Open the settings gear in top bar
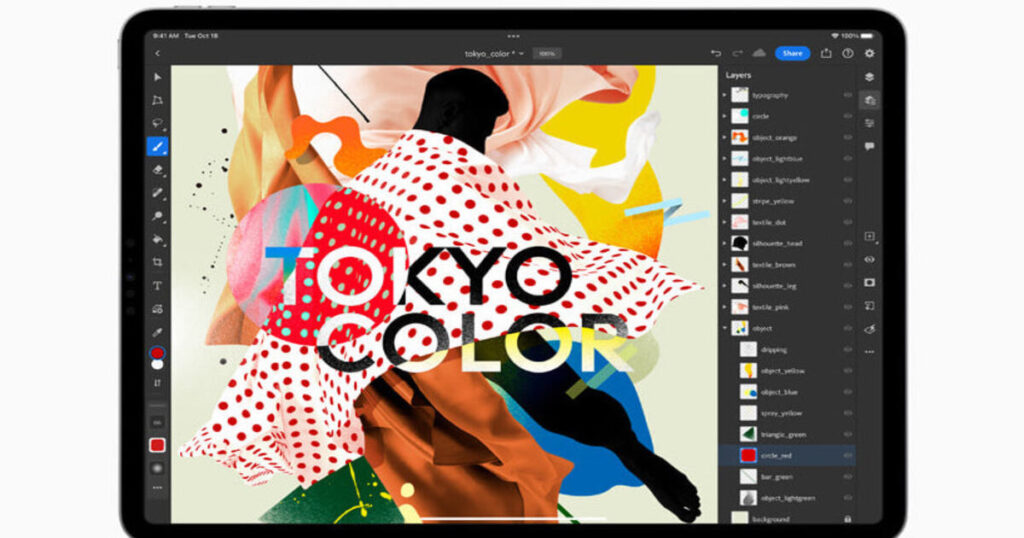Viewport: 1024px width, 538px height. 869,53
